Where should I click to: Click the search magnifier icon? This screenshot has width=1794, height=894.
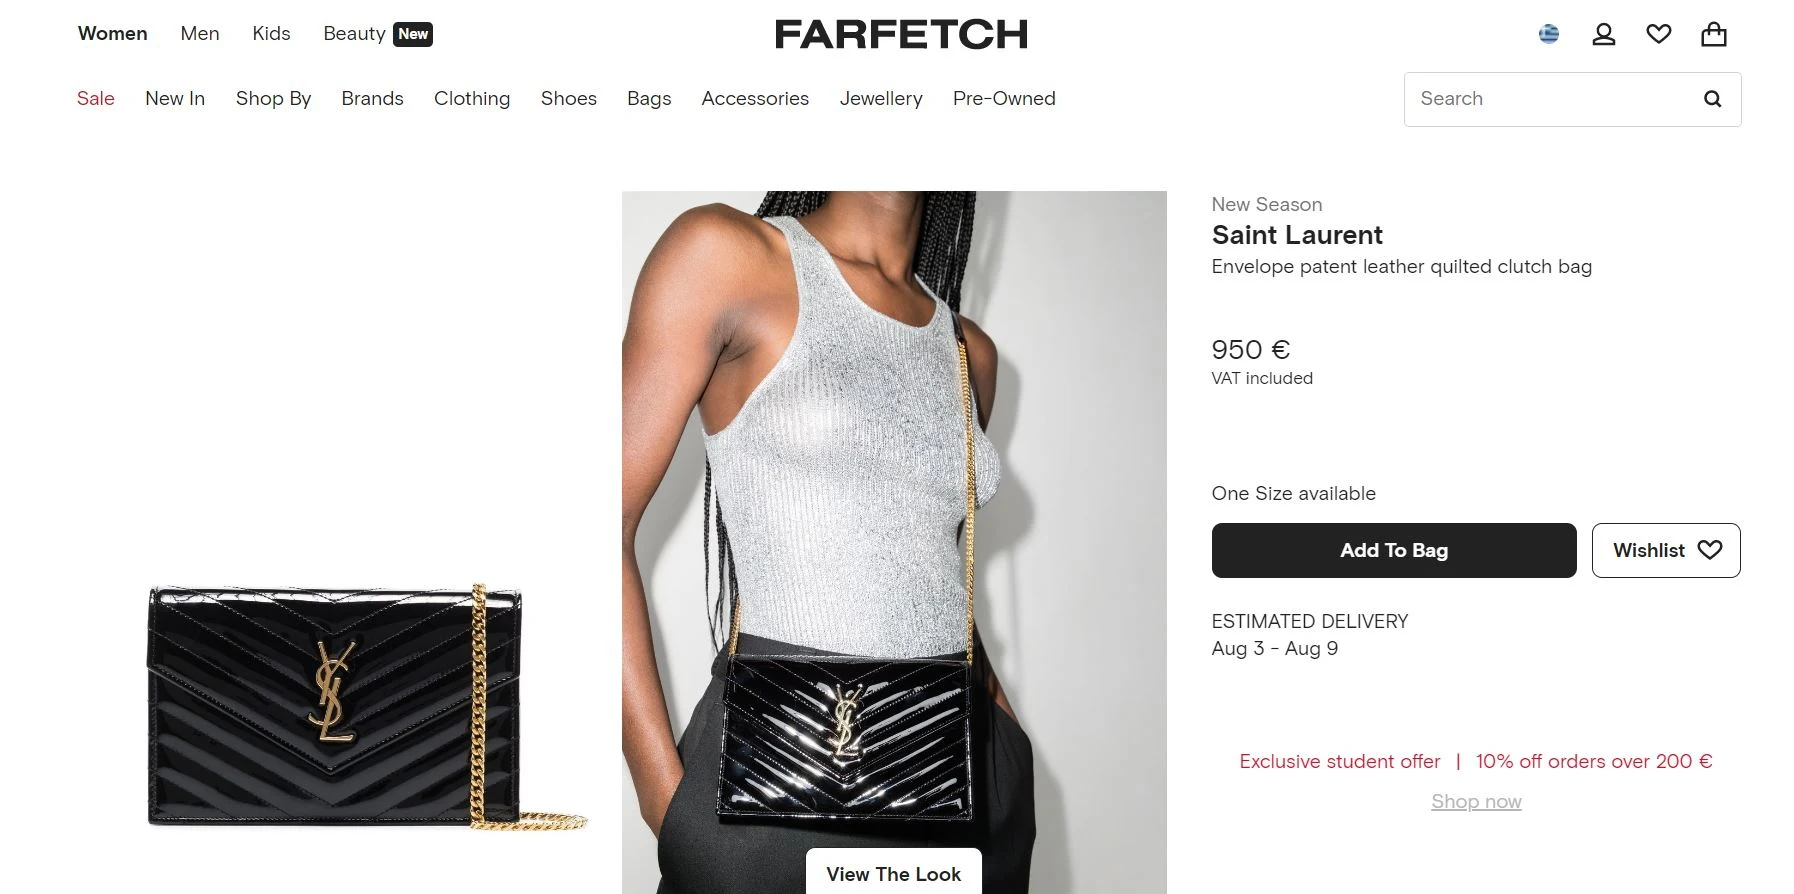[1712, 99]
